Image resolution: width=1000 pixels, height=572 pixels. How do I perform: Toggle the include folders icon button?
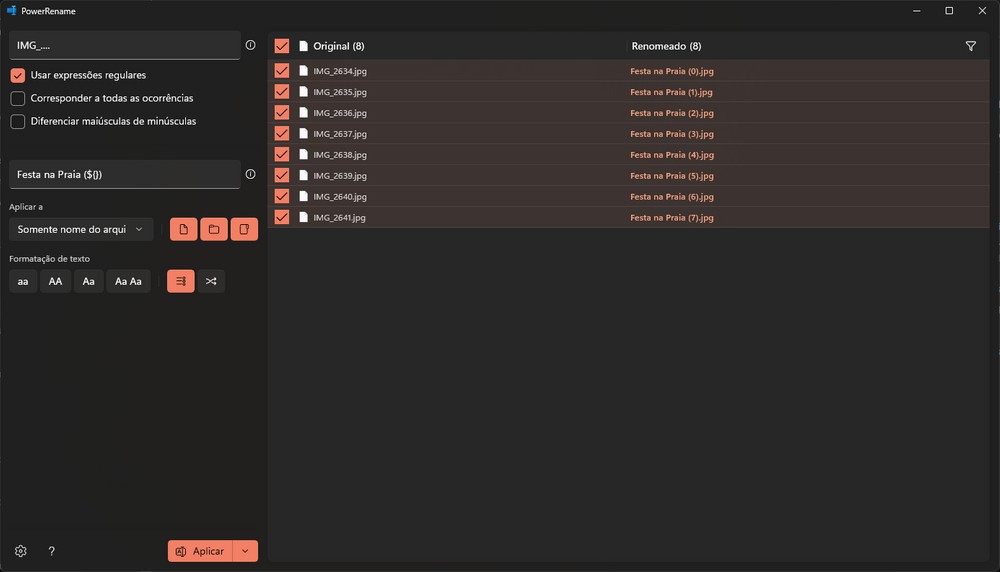click(213, 230)
